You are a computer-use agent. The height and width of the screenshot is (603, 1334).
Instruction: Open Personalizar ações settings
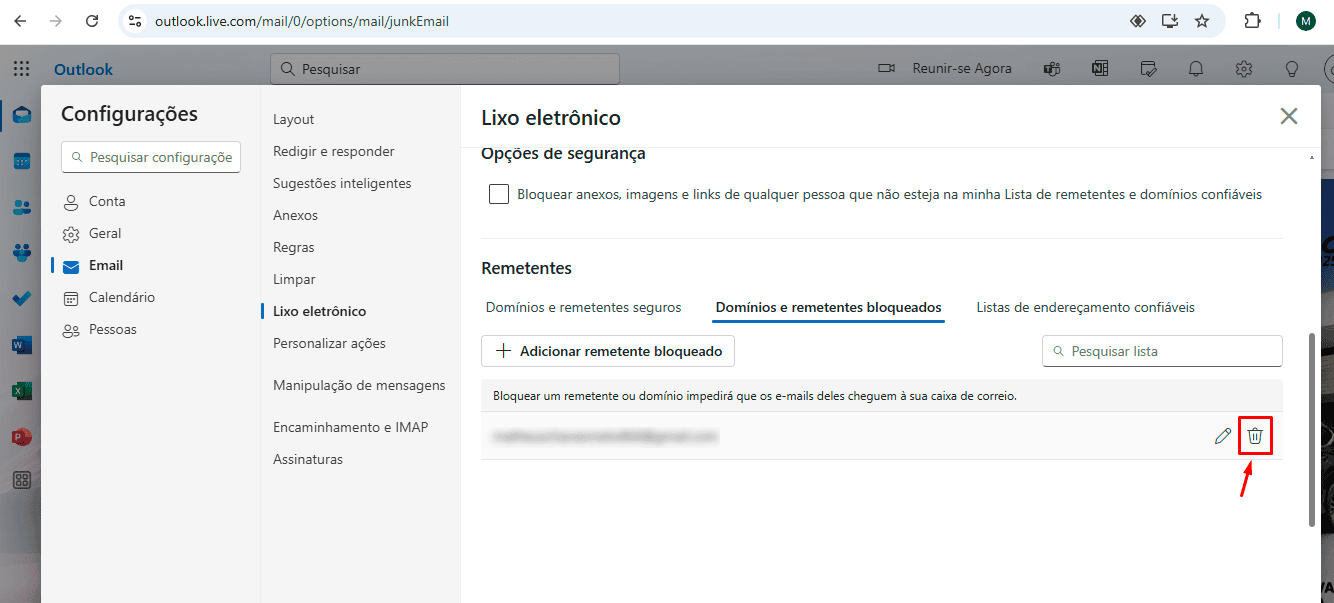pyautogui.click(x=329, y=343)
